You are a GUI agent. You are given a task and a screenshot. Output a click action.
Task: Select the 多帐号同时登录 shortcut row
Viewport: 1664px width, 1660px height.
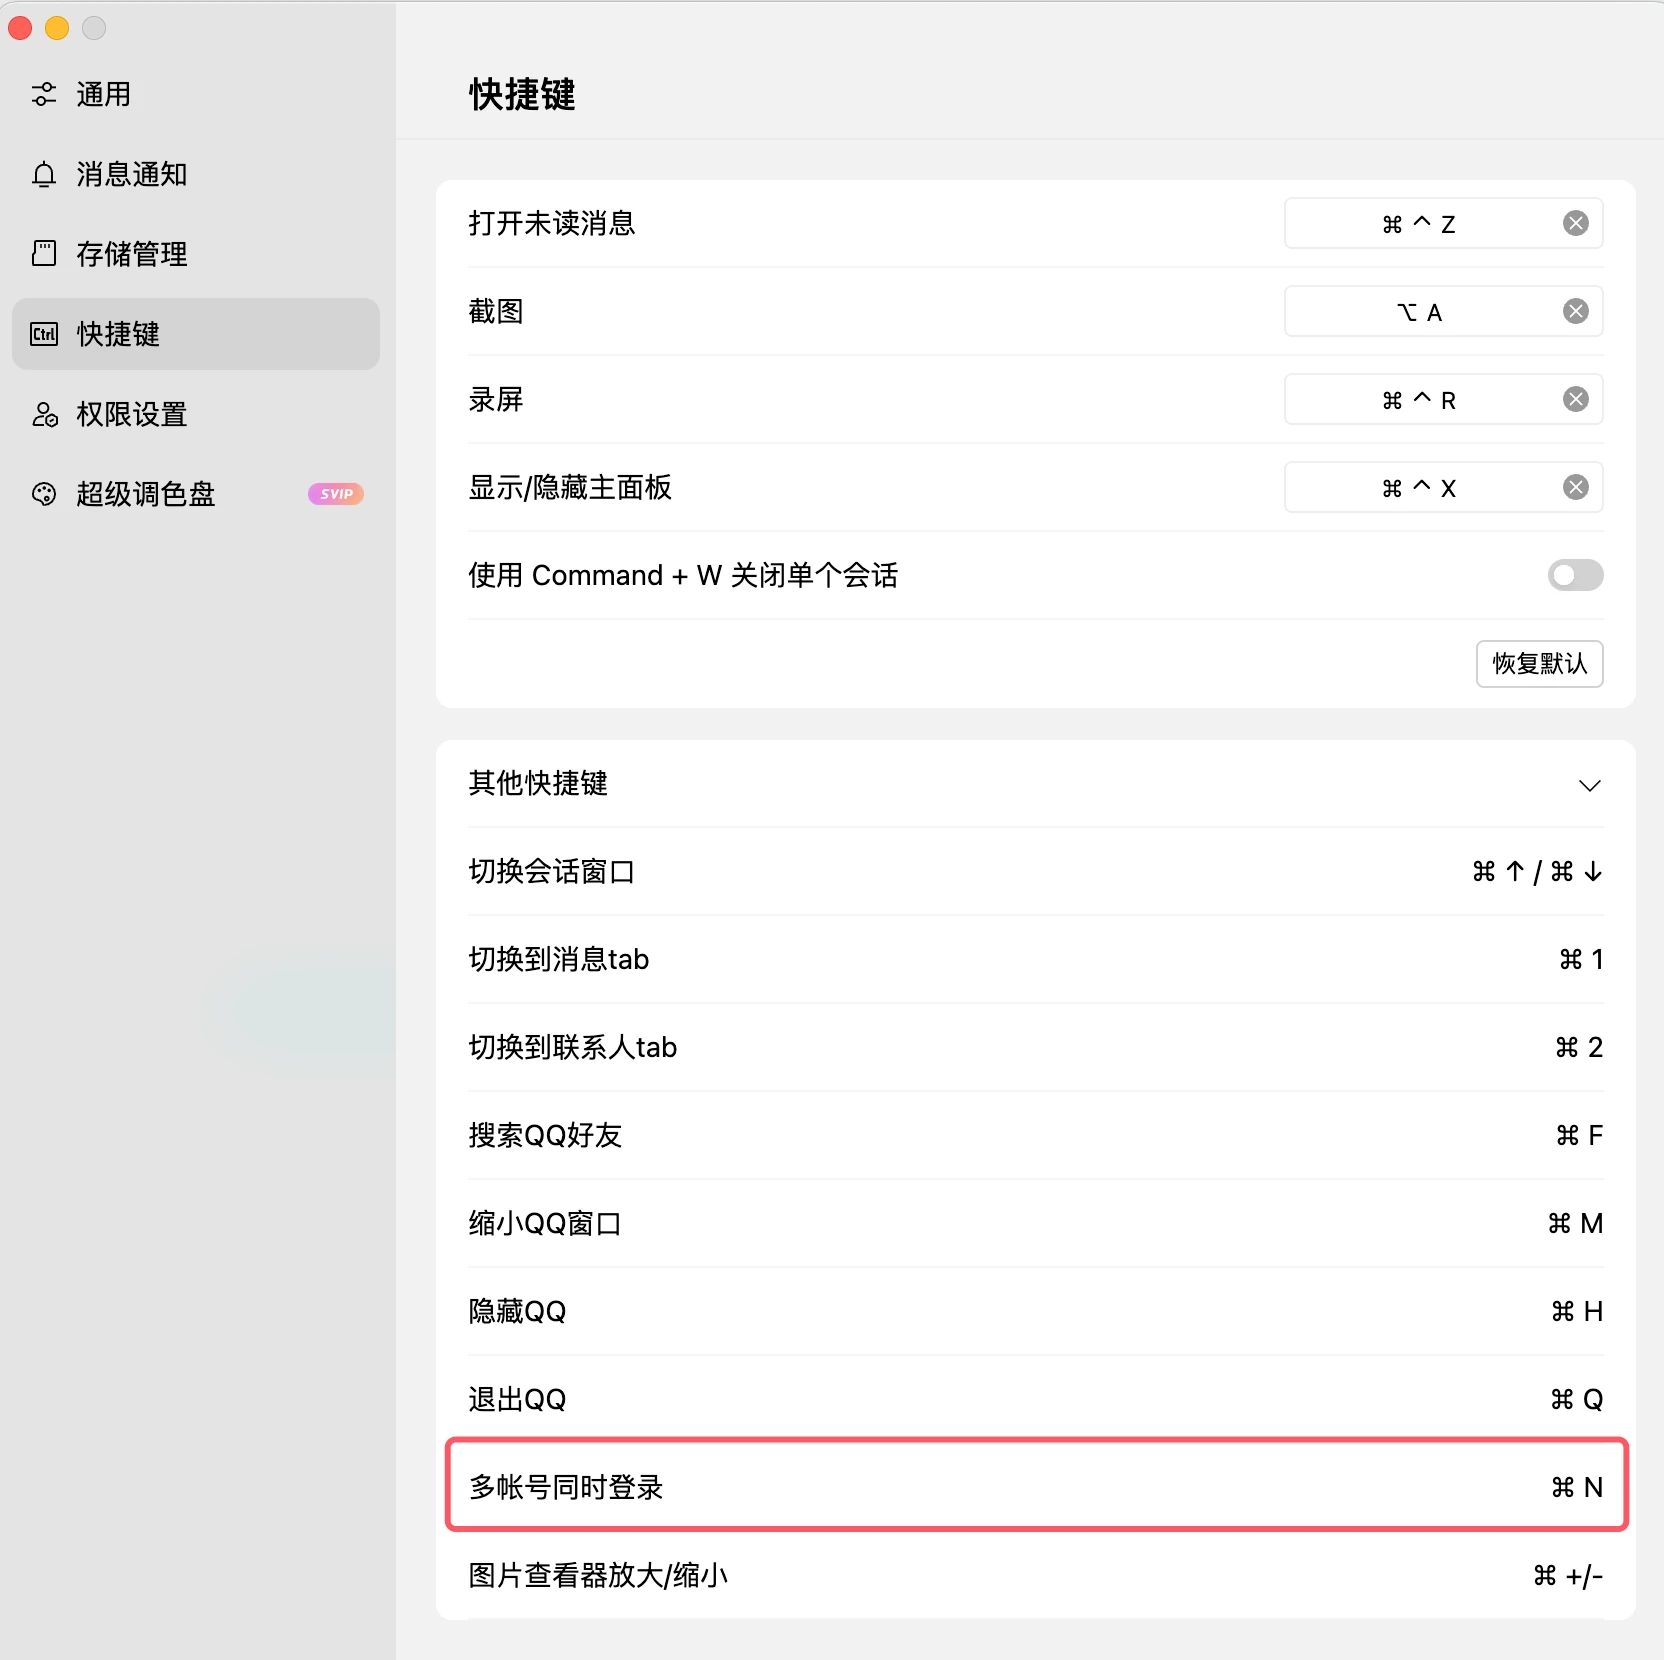pyautogui.click(x=1036, y=1486)
